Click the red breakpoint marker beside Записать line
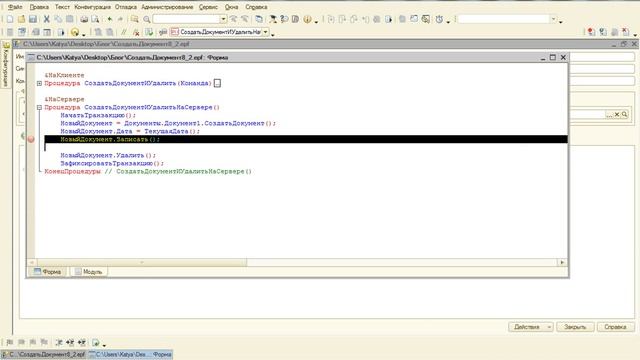640x360 pixels. point(31,139)
